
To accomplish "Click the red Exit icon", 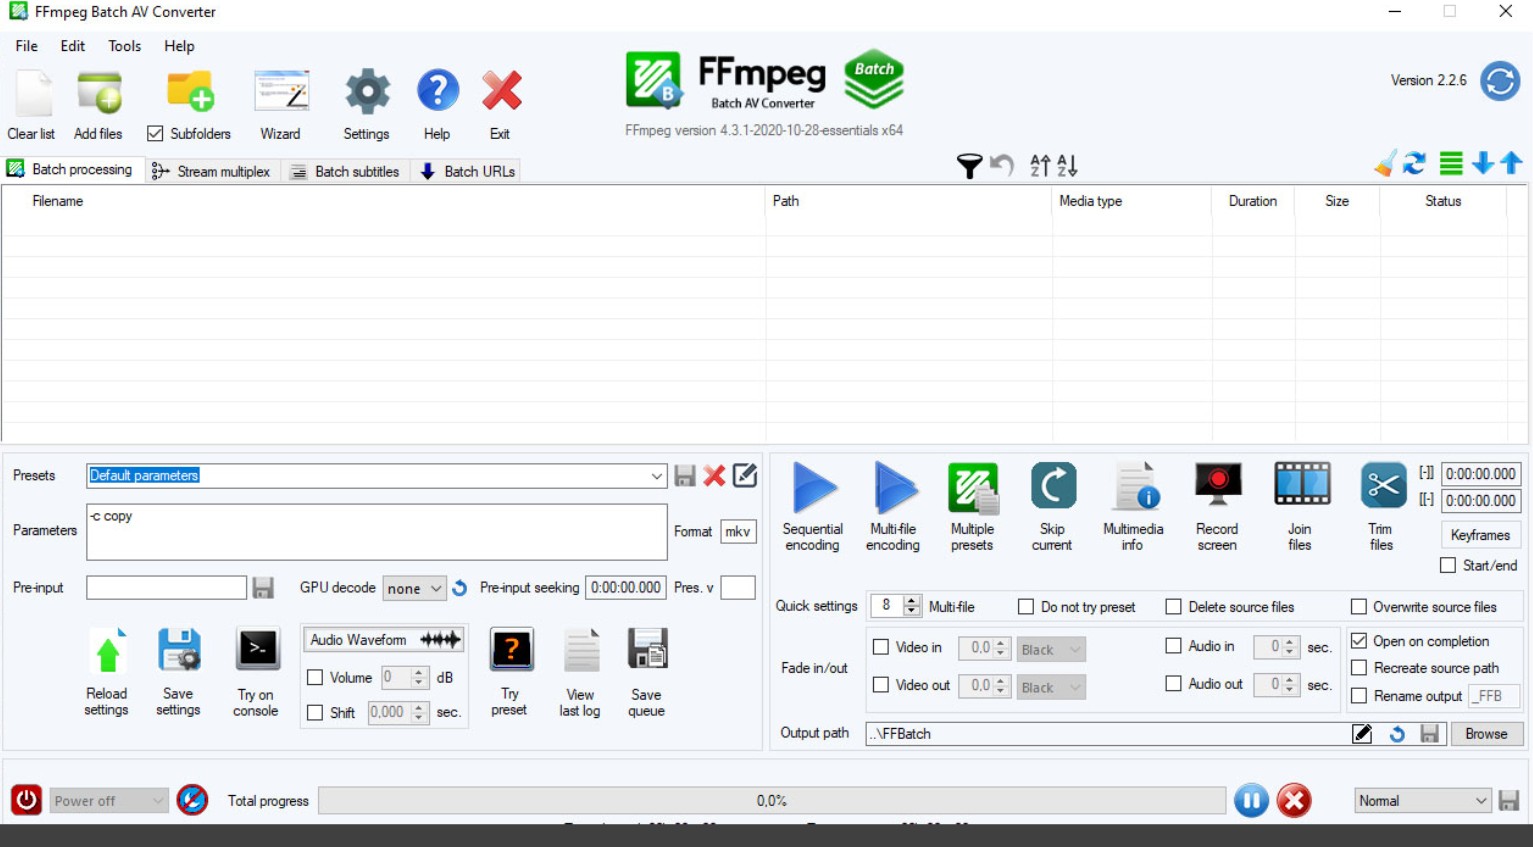I will pyautogui.click(x=501, y=91).
